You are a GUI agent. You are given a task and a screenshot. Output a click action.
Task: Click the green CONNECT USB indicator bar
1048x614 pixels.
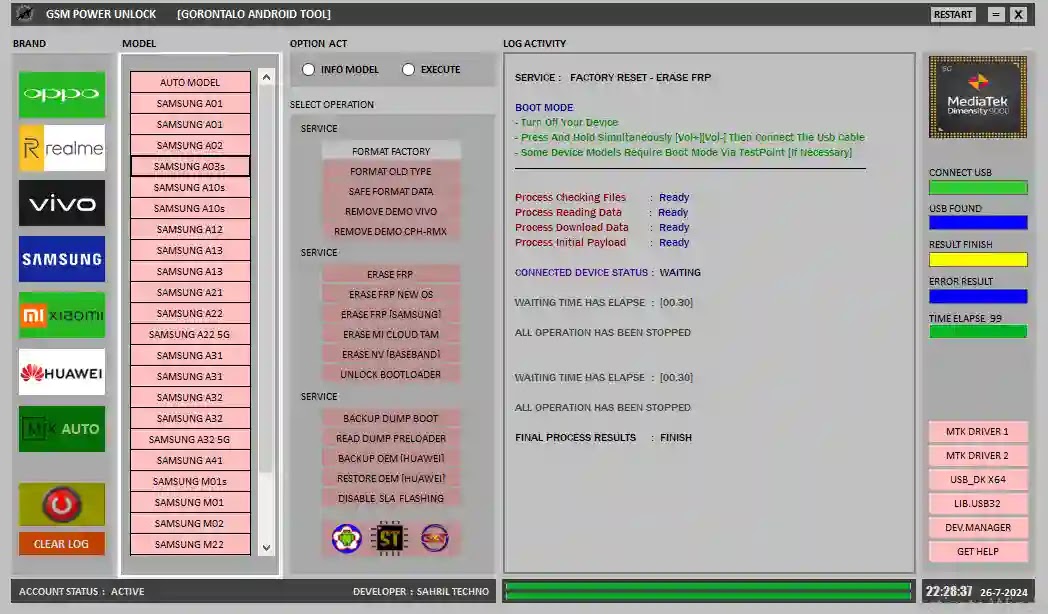click(x=978, y=188)
